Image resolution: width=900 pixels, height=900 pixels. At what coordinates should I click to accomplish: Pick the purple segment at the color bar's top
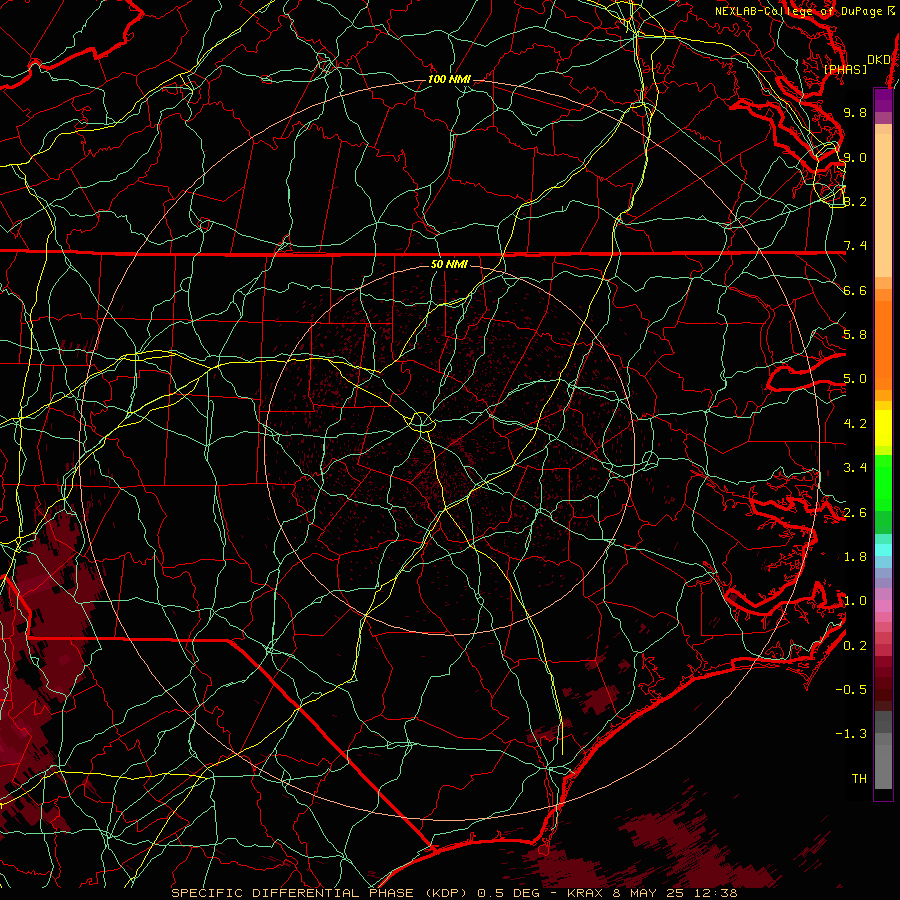pos(883,100)
